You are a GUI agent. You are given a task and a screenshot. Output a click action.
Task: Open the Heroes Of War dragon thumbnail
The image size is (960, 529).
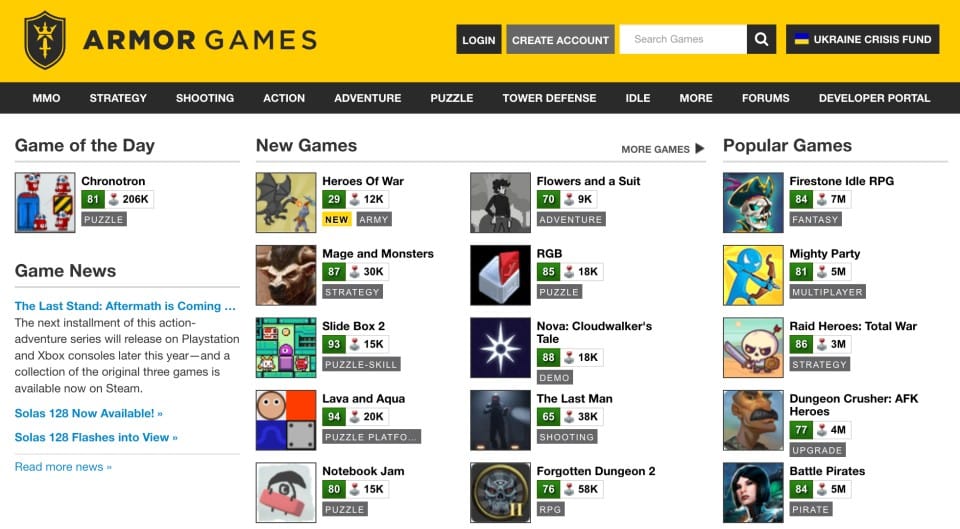point(286,203)
